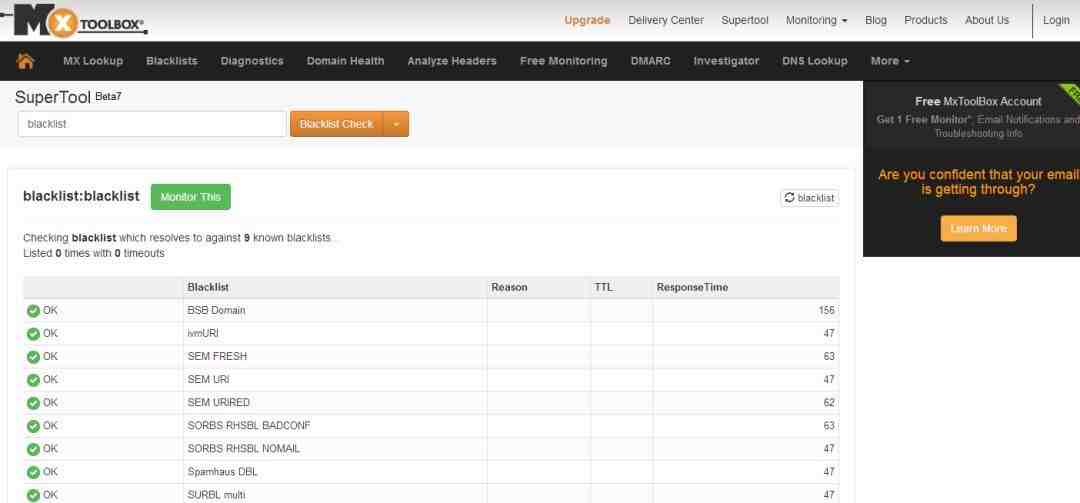Open DMARC navigation item
This screenshot has width=1080, height=503.
coord(650,61)
